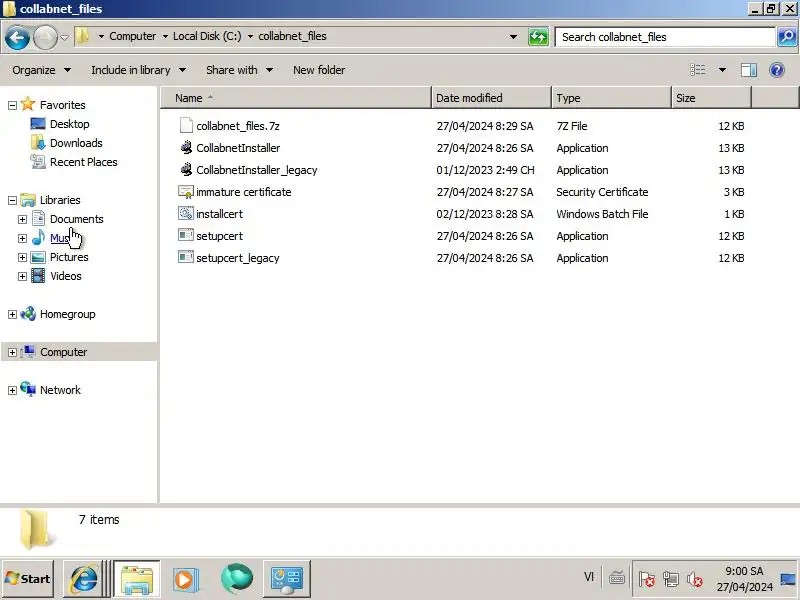Toggle the preview pane icon

(x=748, y=70)
